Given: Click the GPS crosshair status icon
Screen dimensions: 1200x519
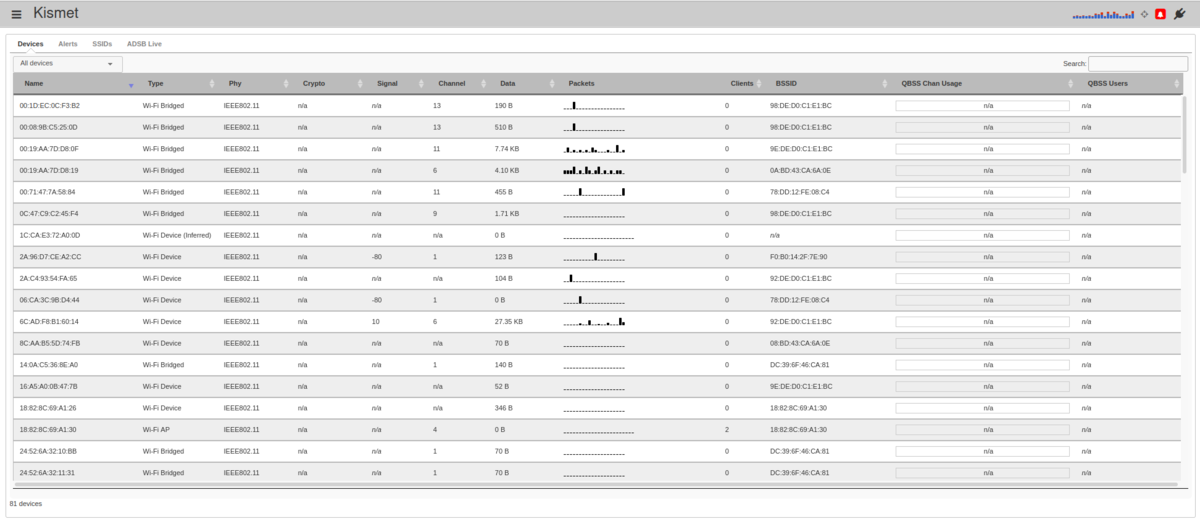Looking at the screenshot, I should 1145,14.
